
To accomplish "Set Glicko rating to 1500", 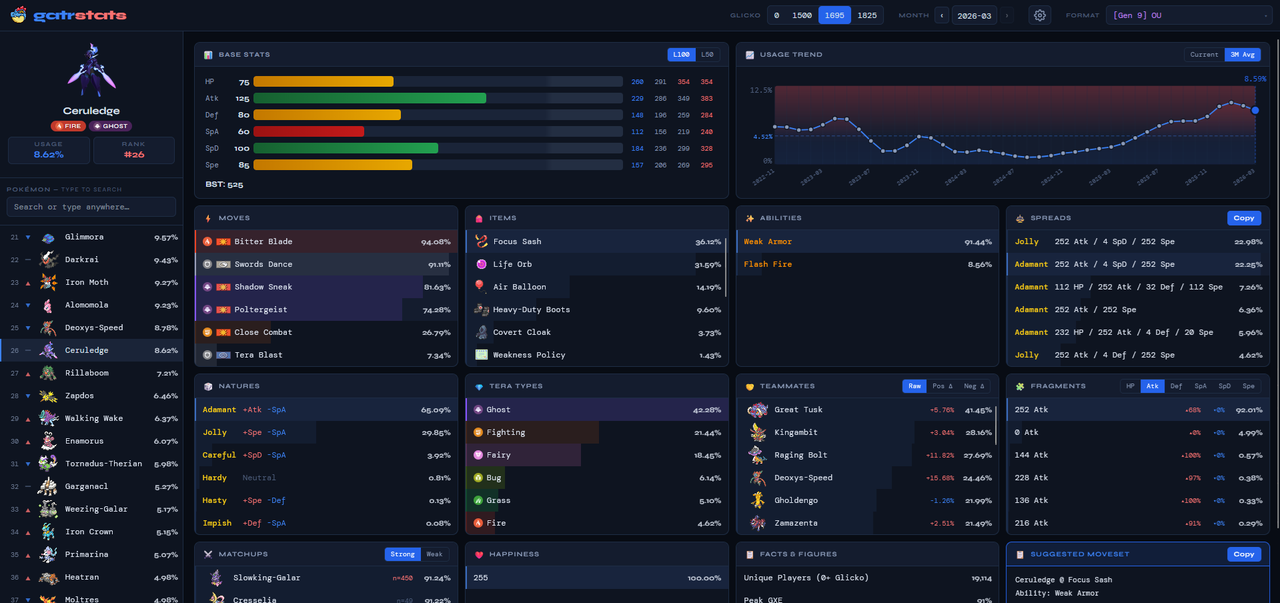I will (802, 15).
